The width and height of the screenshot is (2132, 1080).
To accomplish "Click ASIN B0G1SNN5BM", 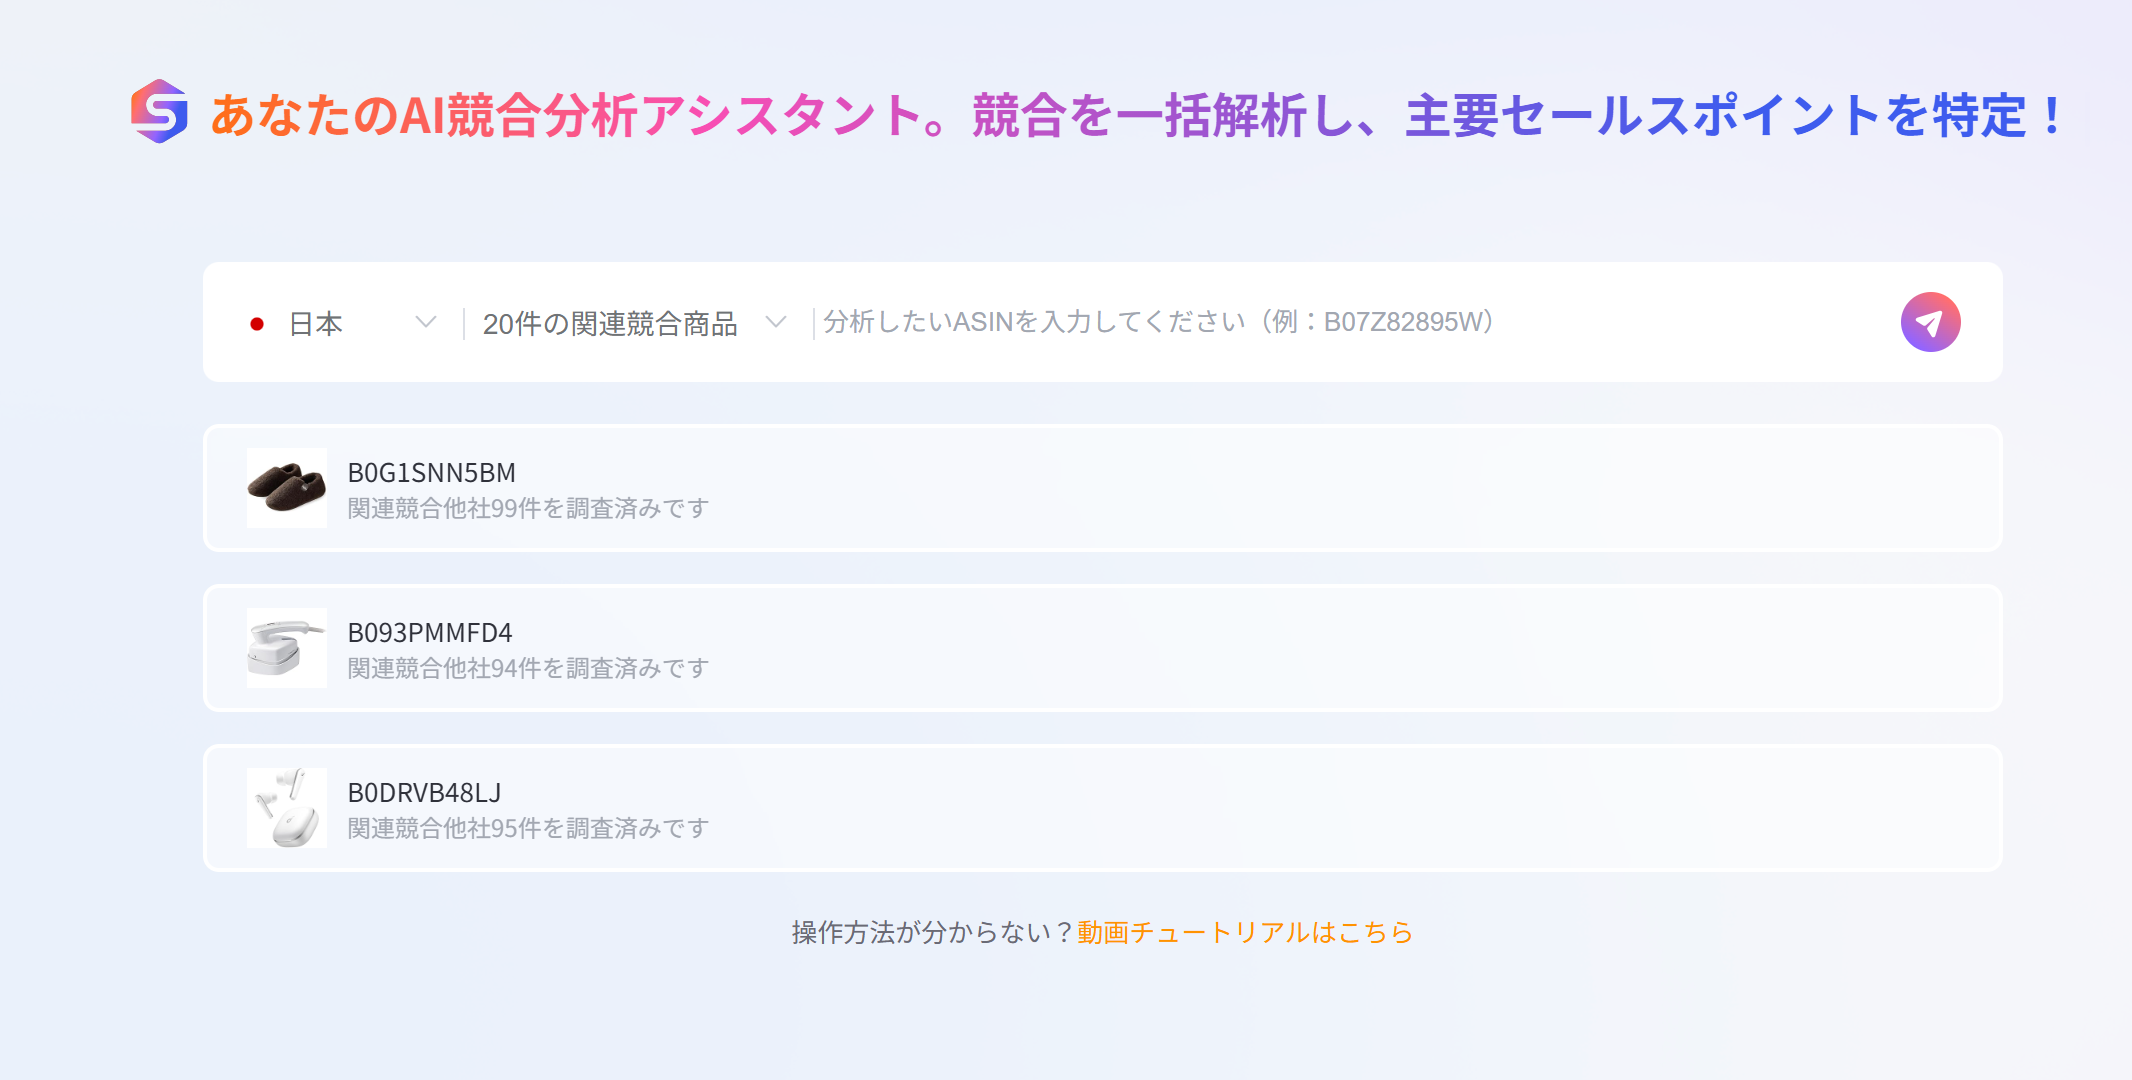I will [432, 472].
